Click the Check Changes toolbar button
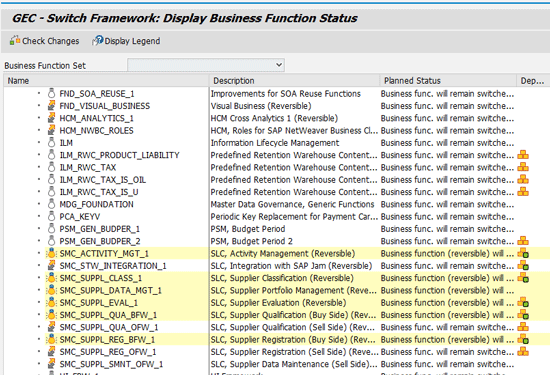The image size is (550, 375). click(x=44, y=41)
